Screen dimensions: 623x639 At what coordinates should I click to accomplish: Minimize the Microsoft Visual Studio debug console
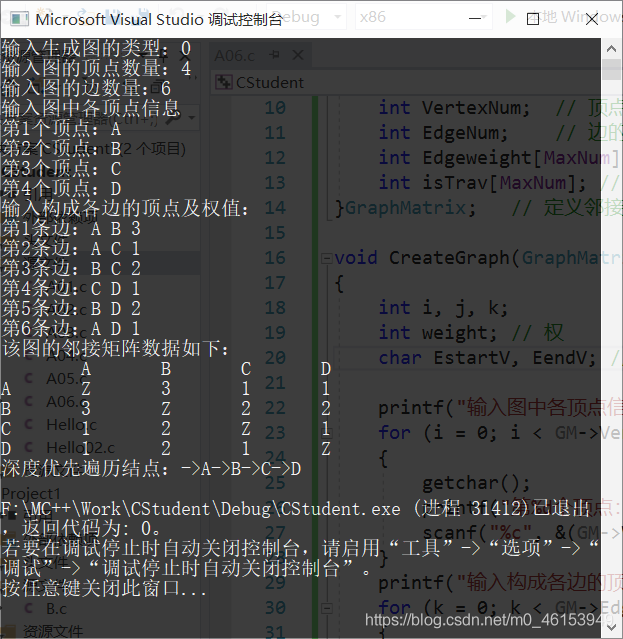pyautogui.click(x=475, y=18)
